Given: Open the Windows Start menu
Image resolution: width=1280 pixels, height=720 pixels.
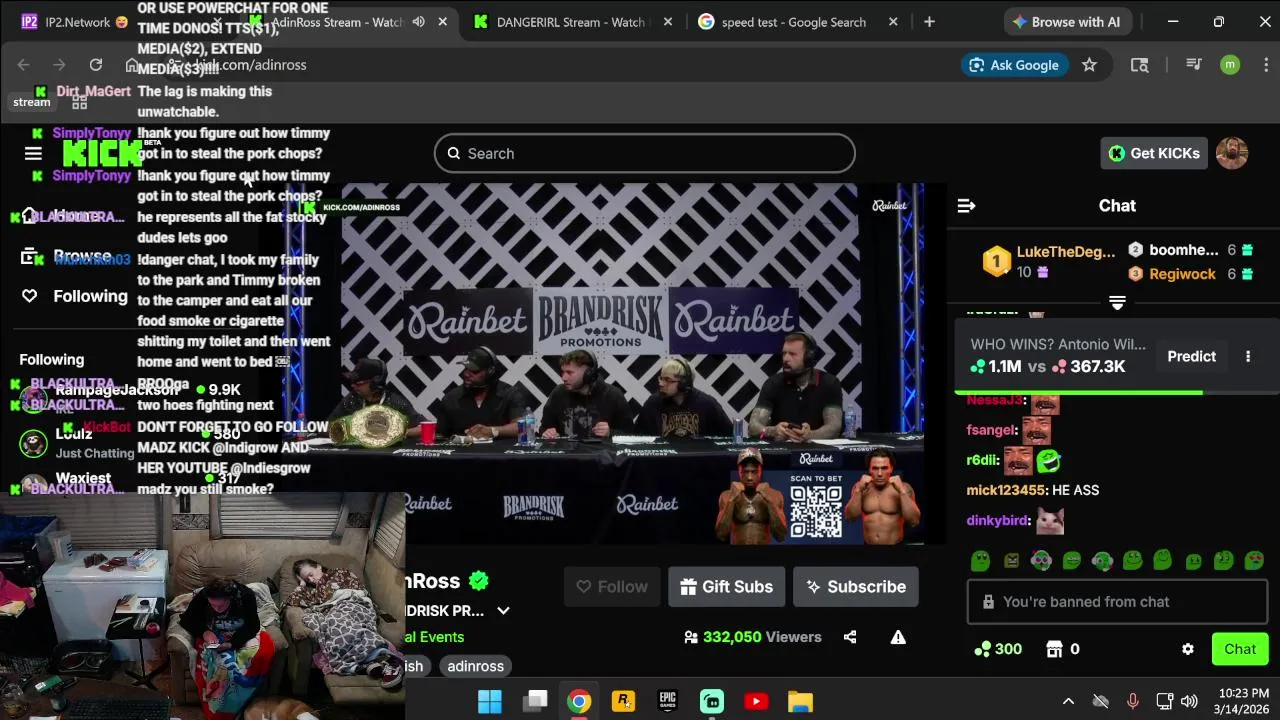Looking at the screenshot, I should 490,701.
